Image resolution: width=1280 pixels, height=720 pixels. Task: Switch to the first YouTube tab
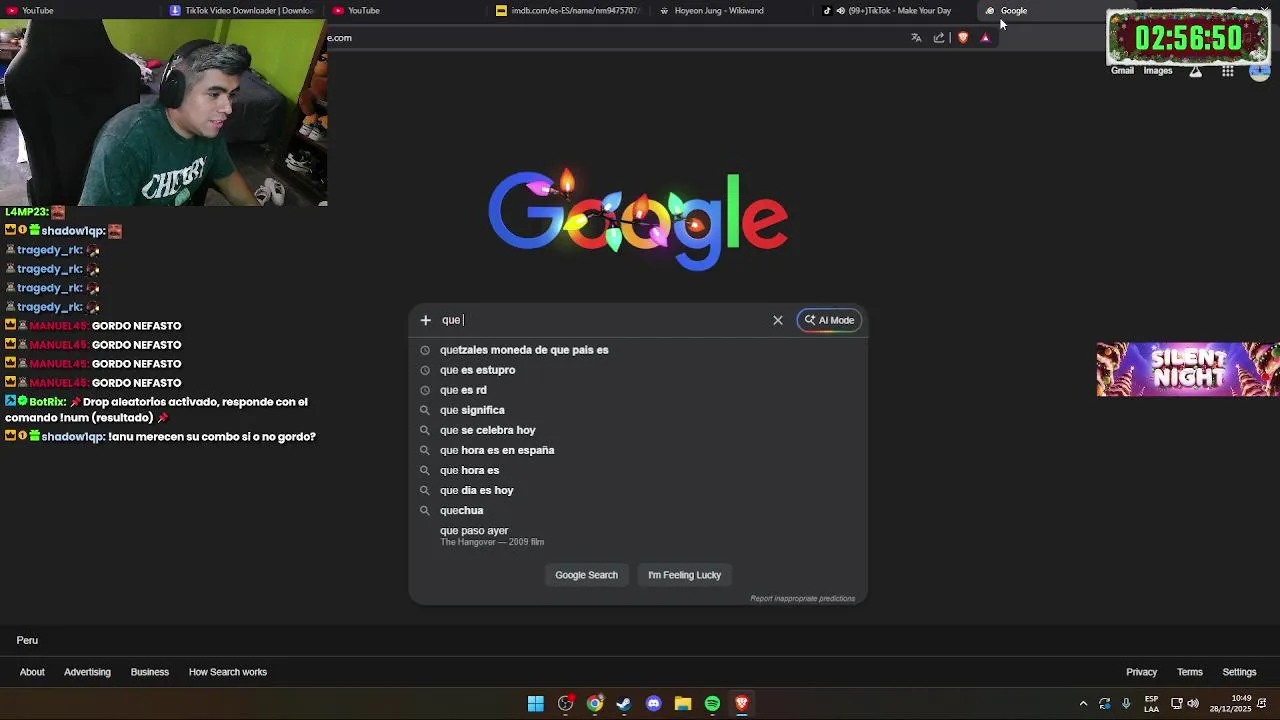click(80, 11)
